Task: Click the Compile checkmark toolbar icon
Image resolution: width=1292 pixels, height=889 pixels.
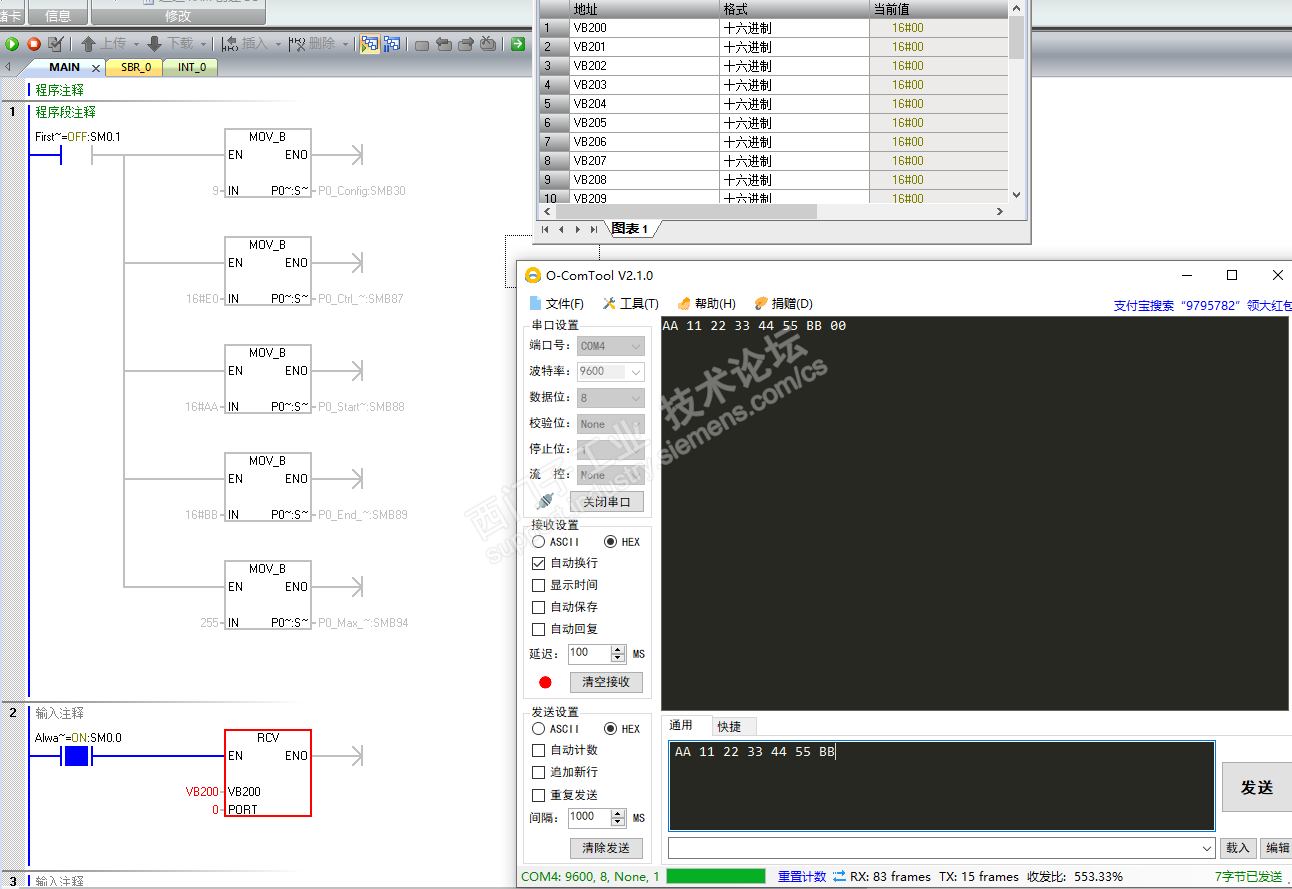Action: coord(56,44)
